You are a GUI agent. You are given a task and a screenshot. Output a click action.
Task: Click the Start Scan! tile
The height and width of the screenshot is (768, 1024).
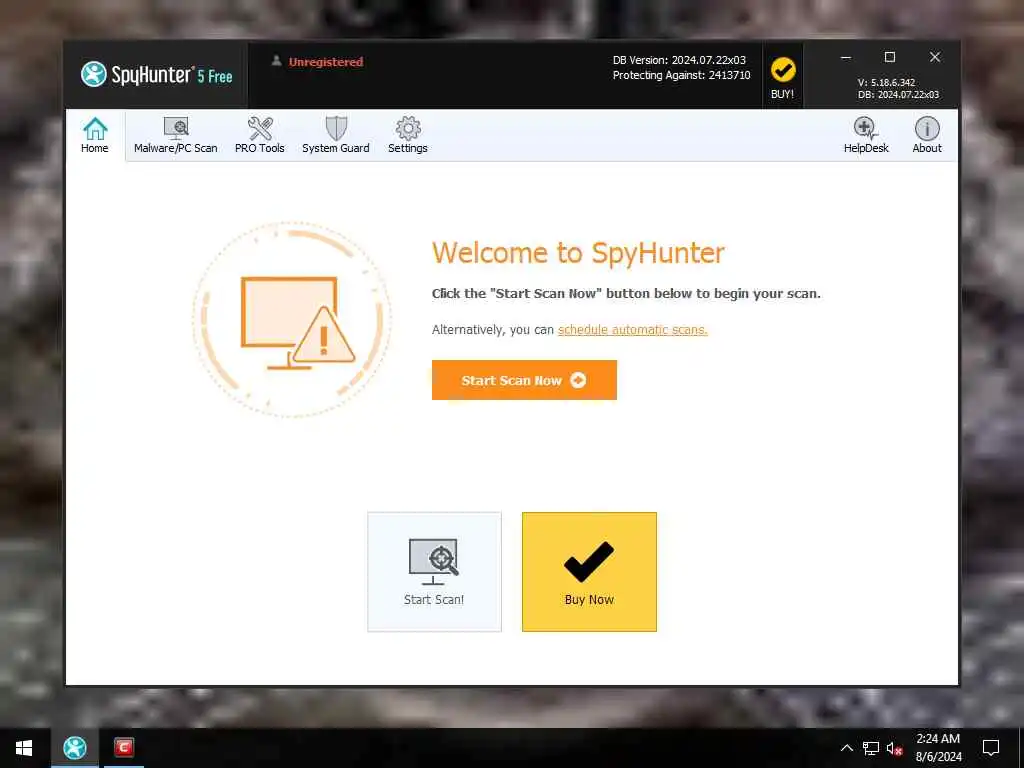(434, 571)
